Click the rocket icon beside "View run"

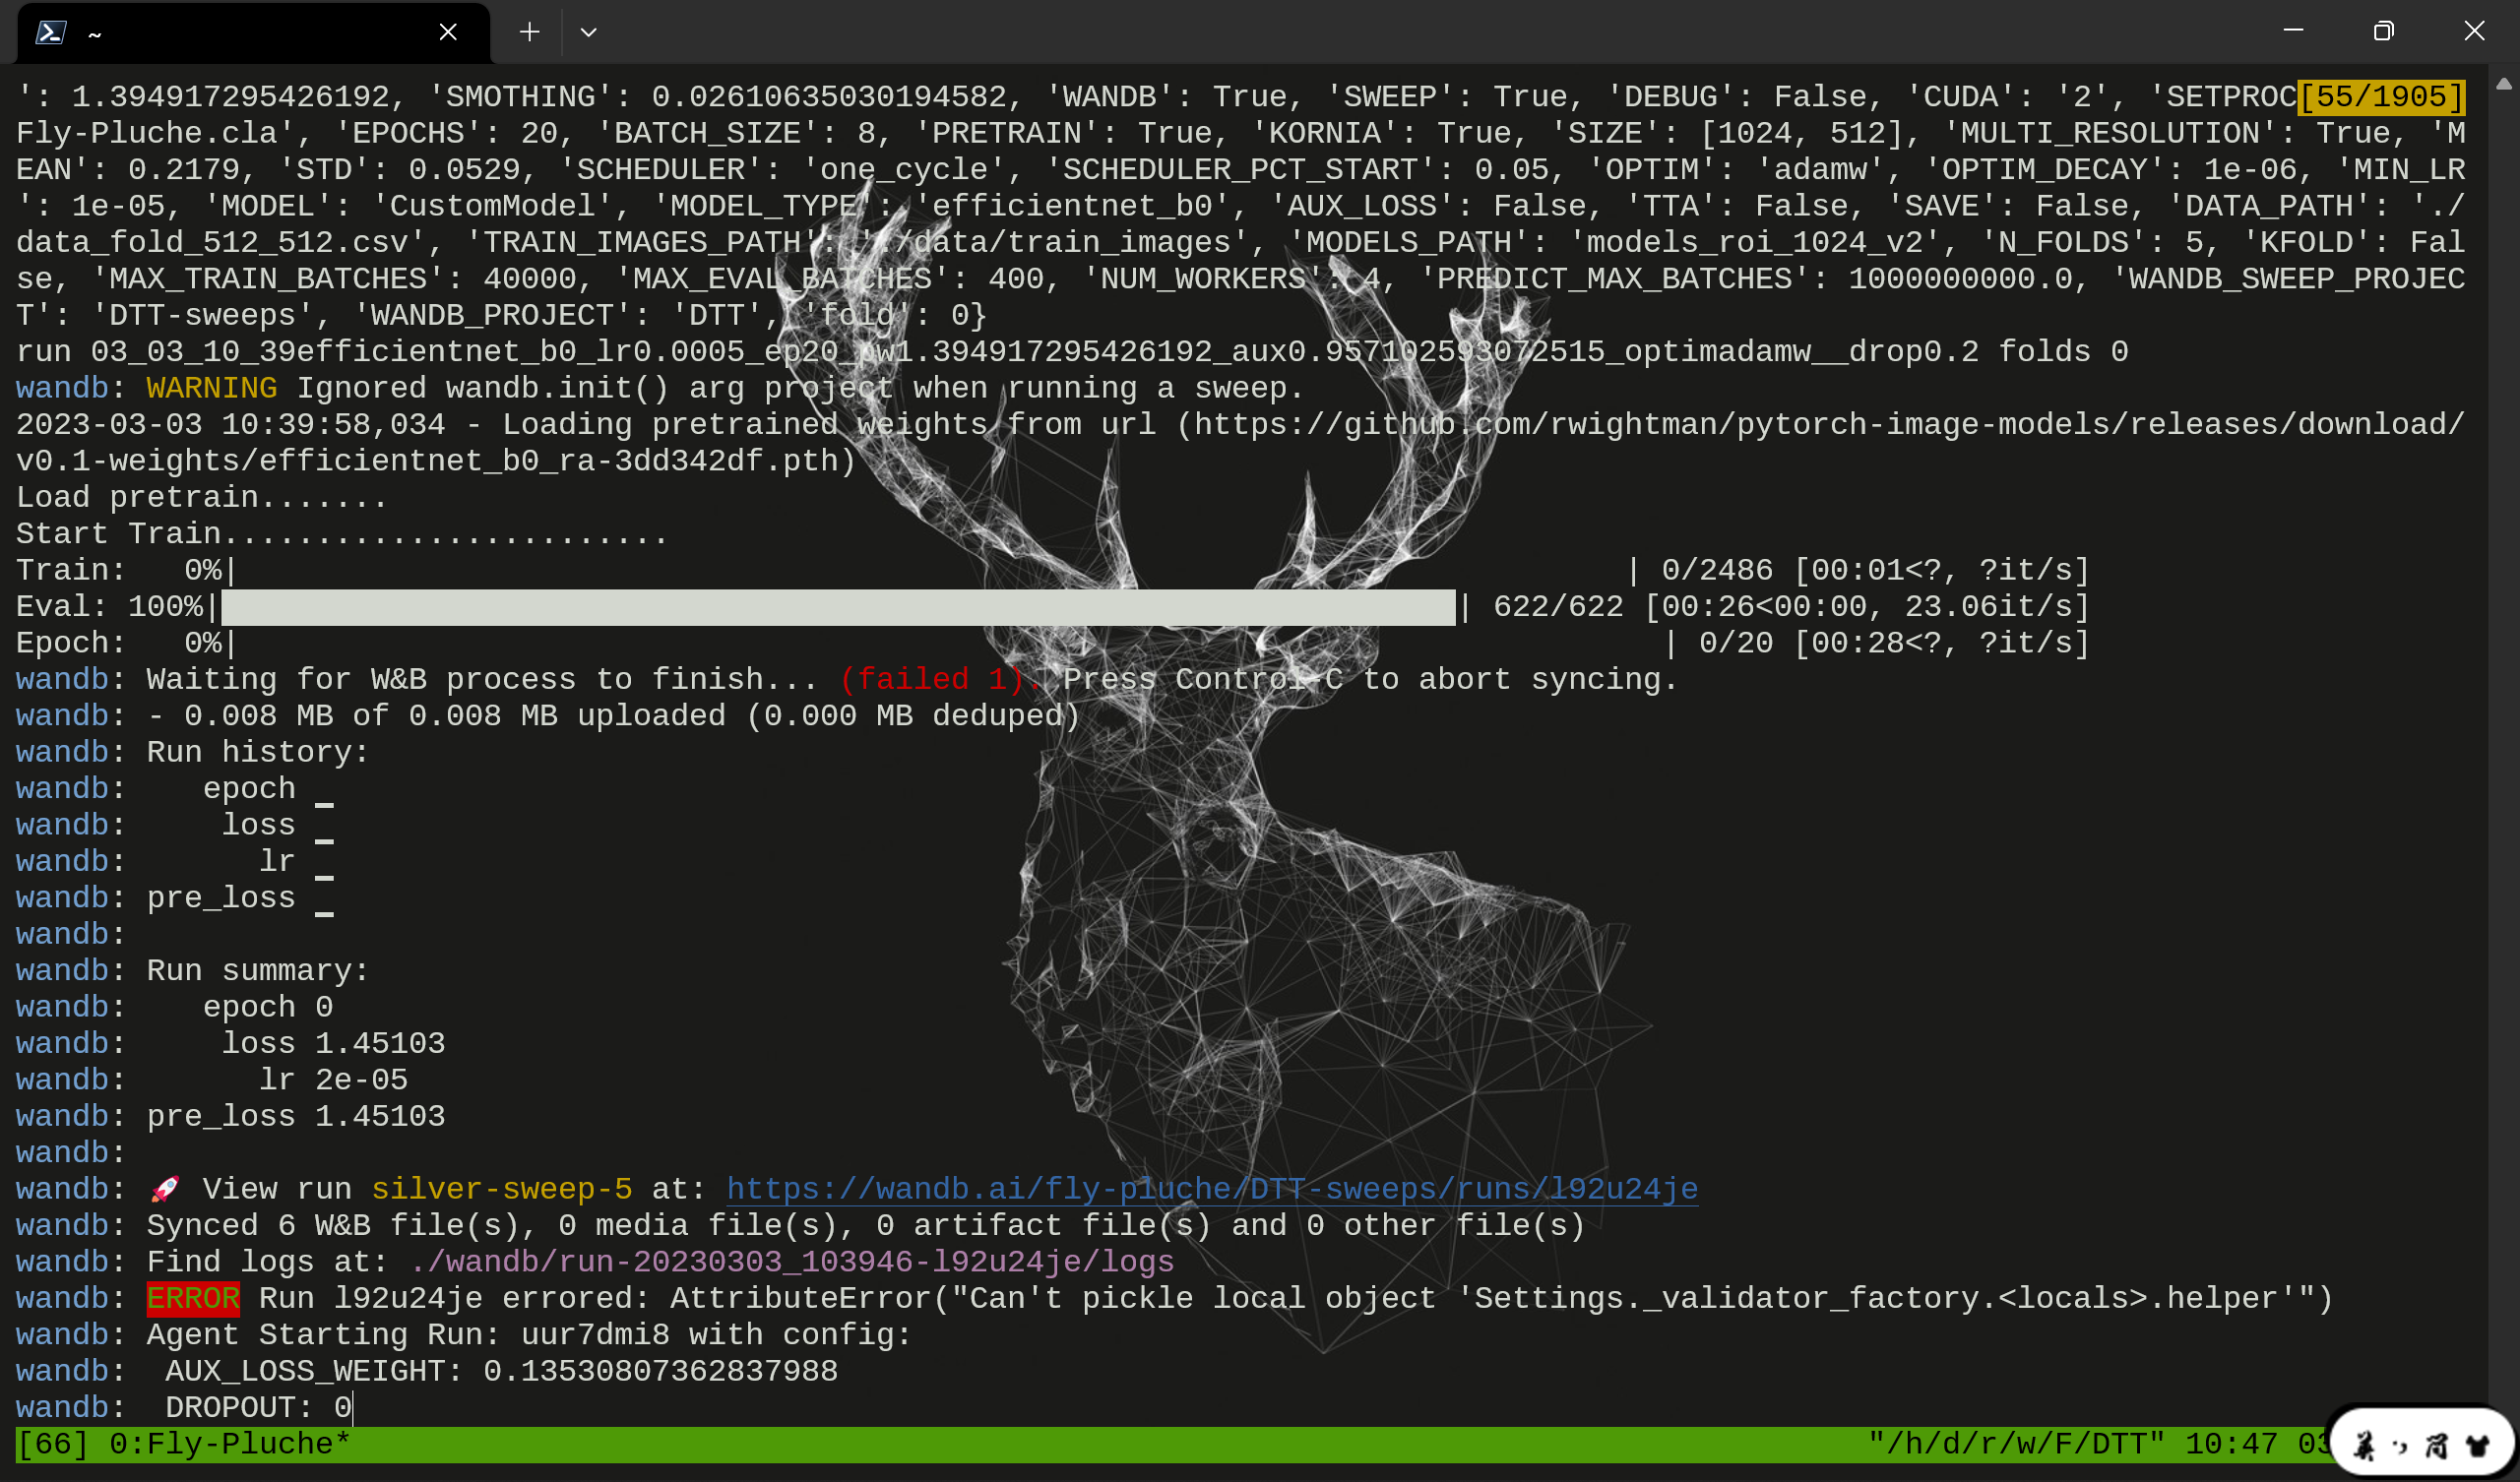pyautogui.click(x=165, y=1188)
